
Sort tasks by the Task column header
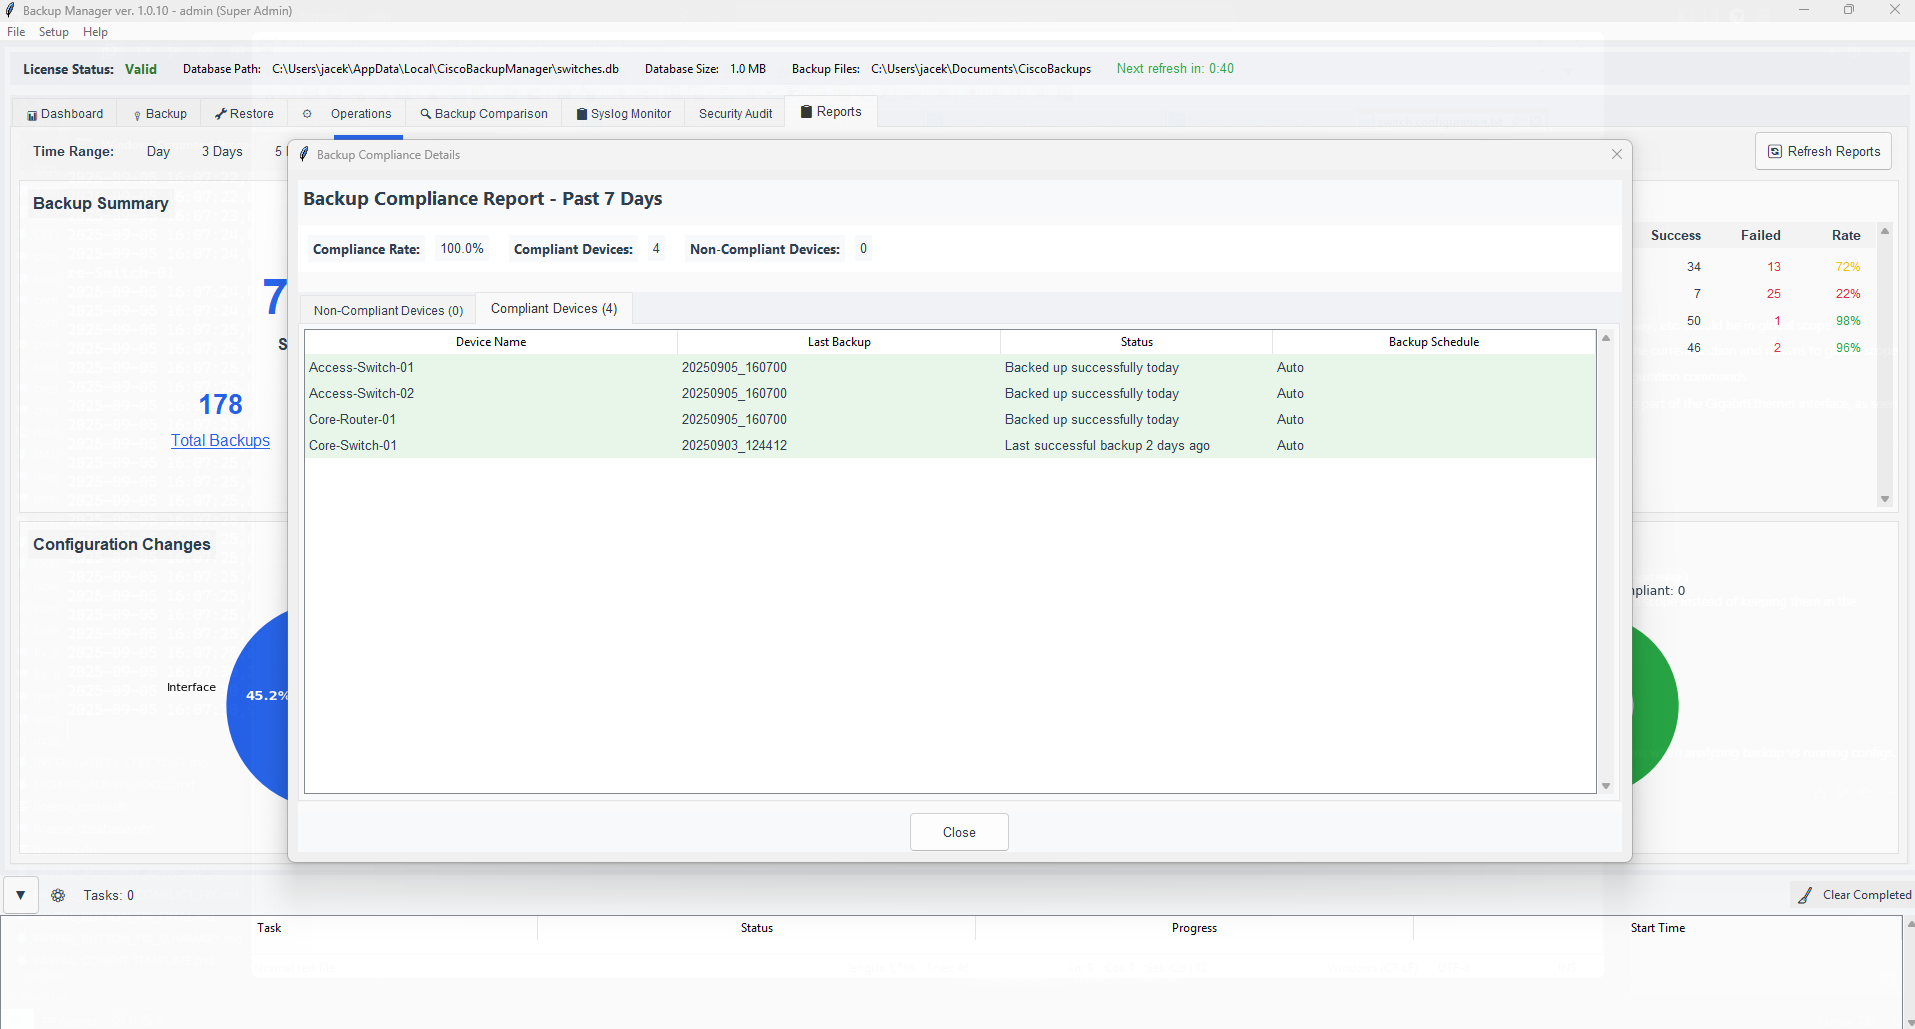pyautogui.click(x=269, y=928)
